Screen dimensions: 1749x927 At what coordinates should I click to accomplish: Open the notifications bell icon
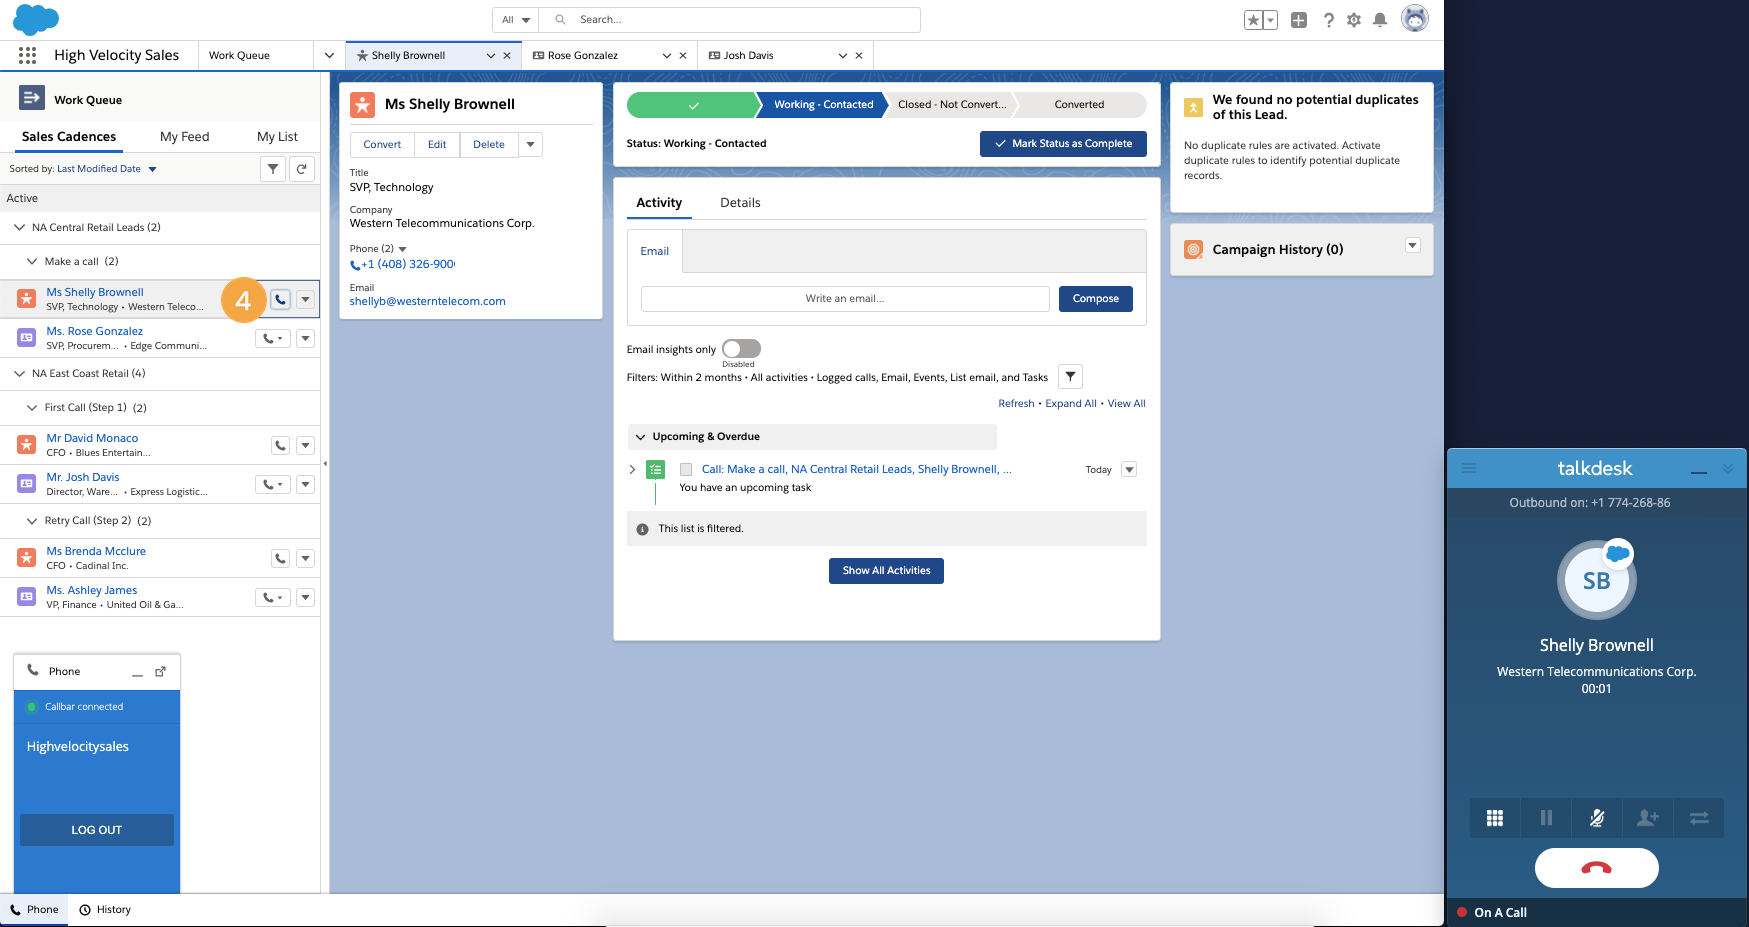tap(1380, 20)
